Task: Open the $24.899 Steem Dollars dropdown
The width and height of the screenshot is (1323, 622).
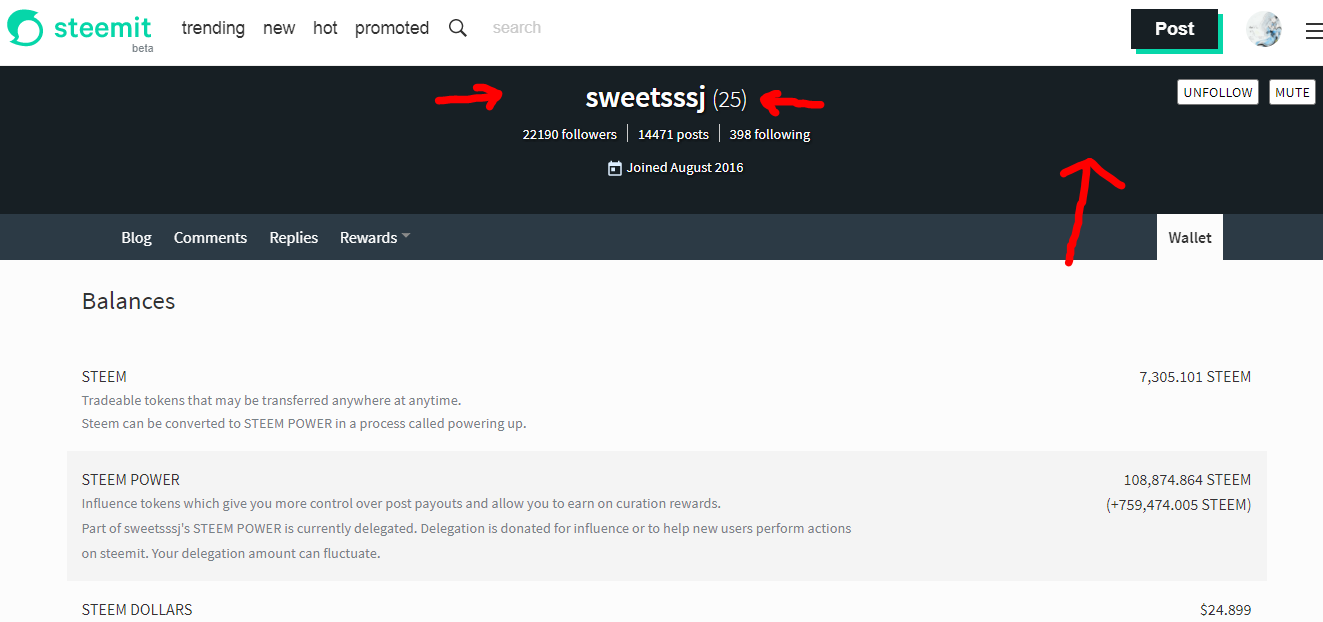Action: pyautogui.click(x=1225, y=610)
